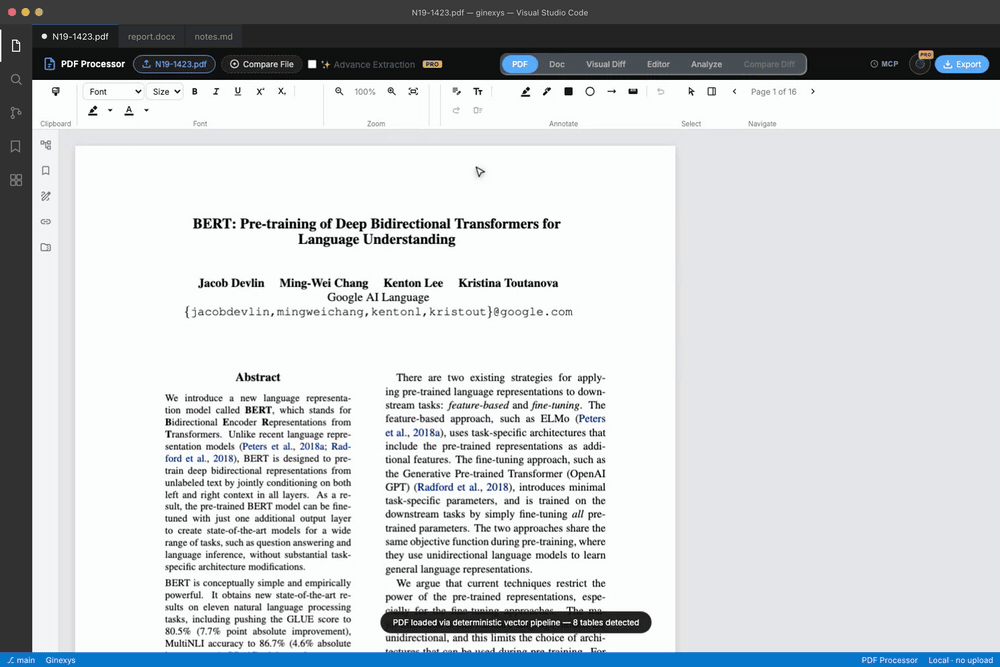Click the format painter icon in Clipboard group
The image size is (1000, 667).
pyautogui.click(x=55, y=92)
